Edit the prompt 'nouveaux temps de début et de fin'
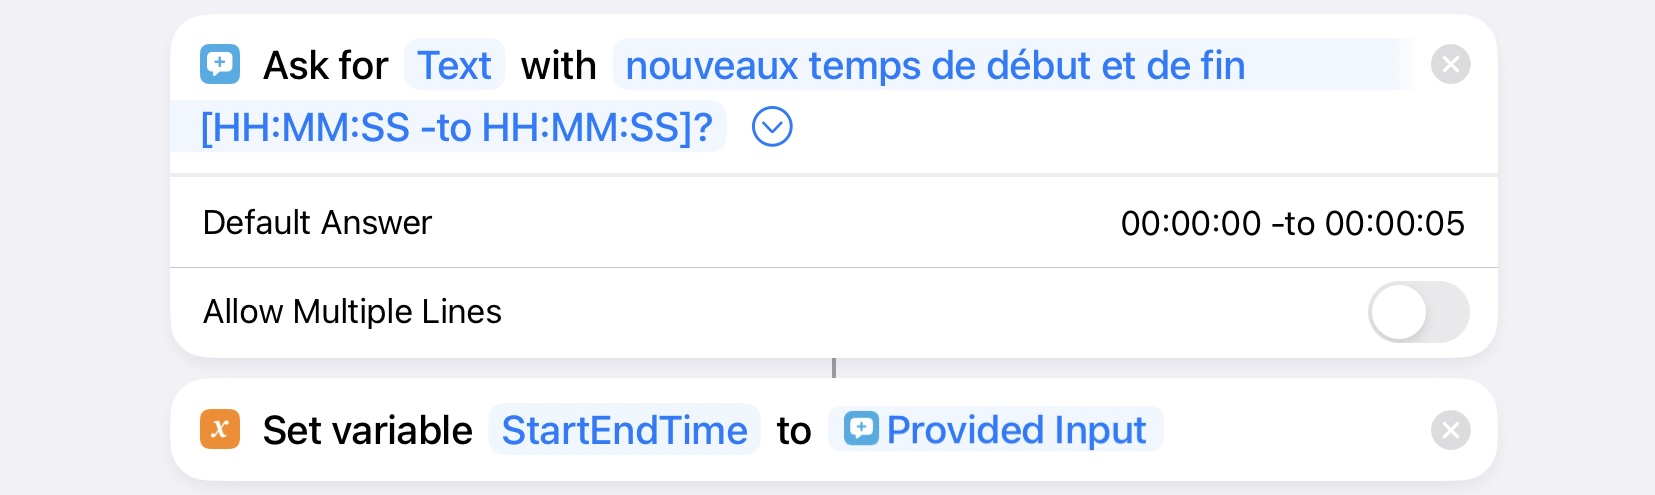This screenshot has width=1655, height=495. click(935, 65)
